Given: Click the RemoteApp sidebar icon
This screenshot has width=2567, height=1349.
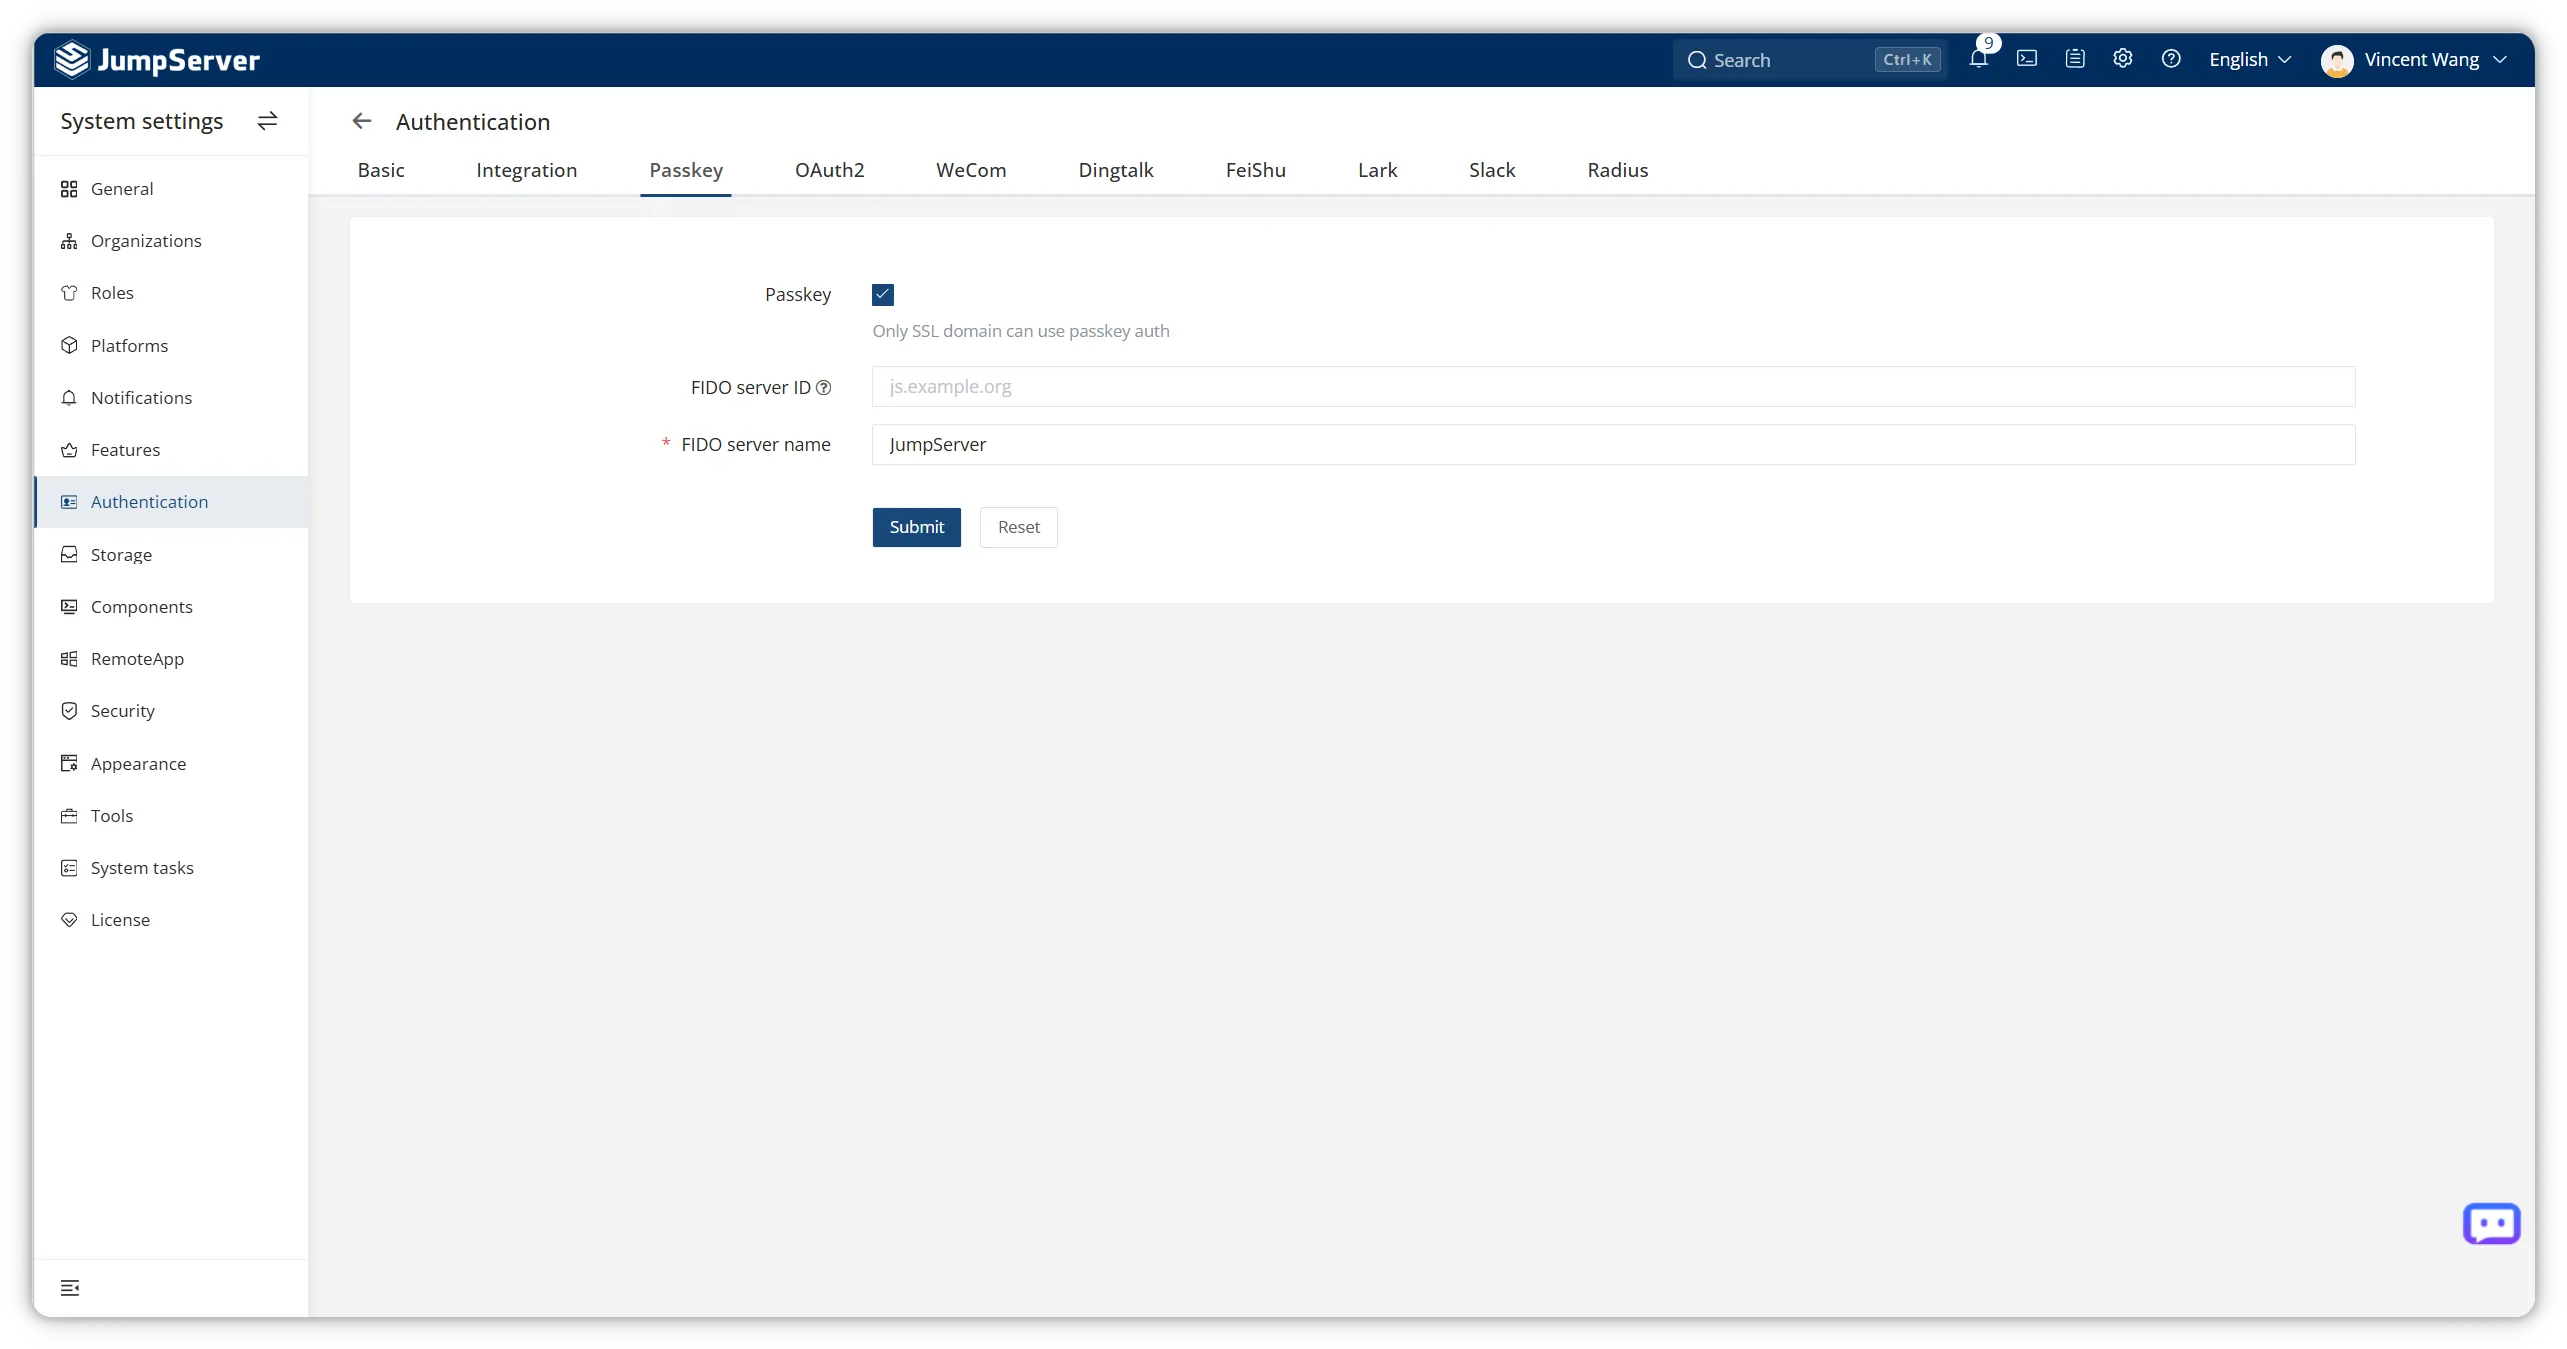Looking at the screenshot, I should [x=69, y=659].
